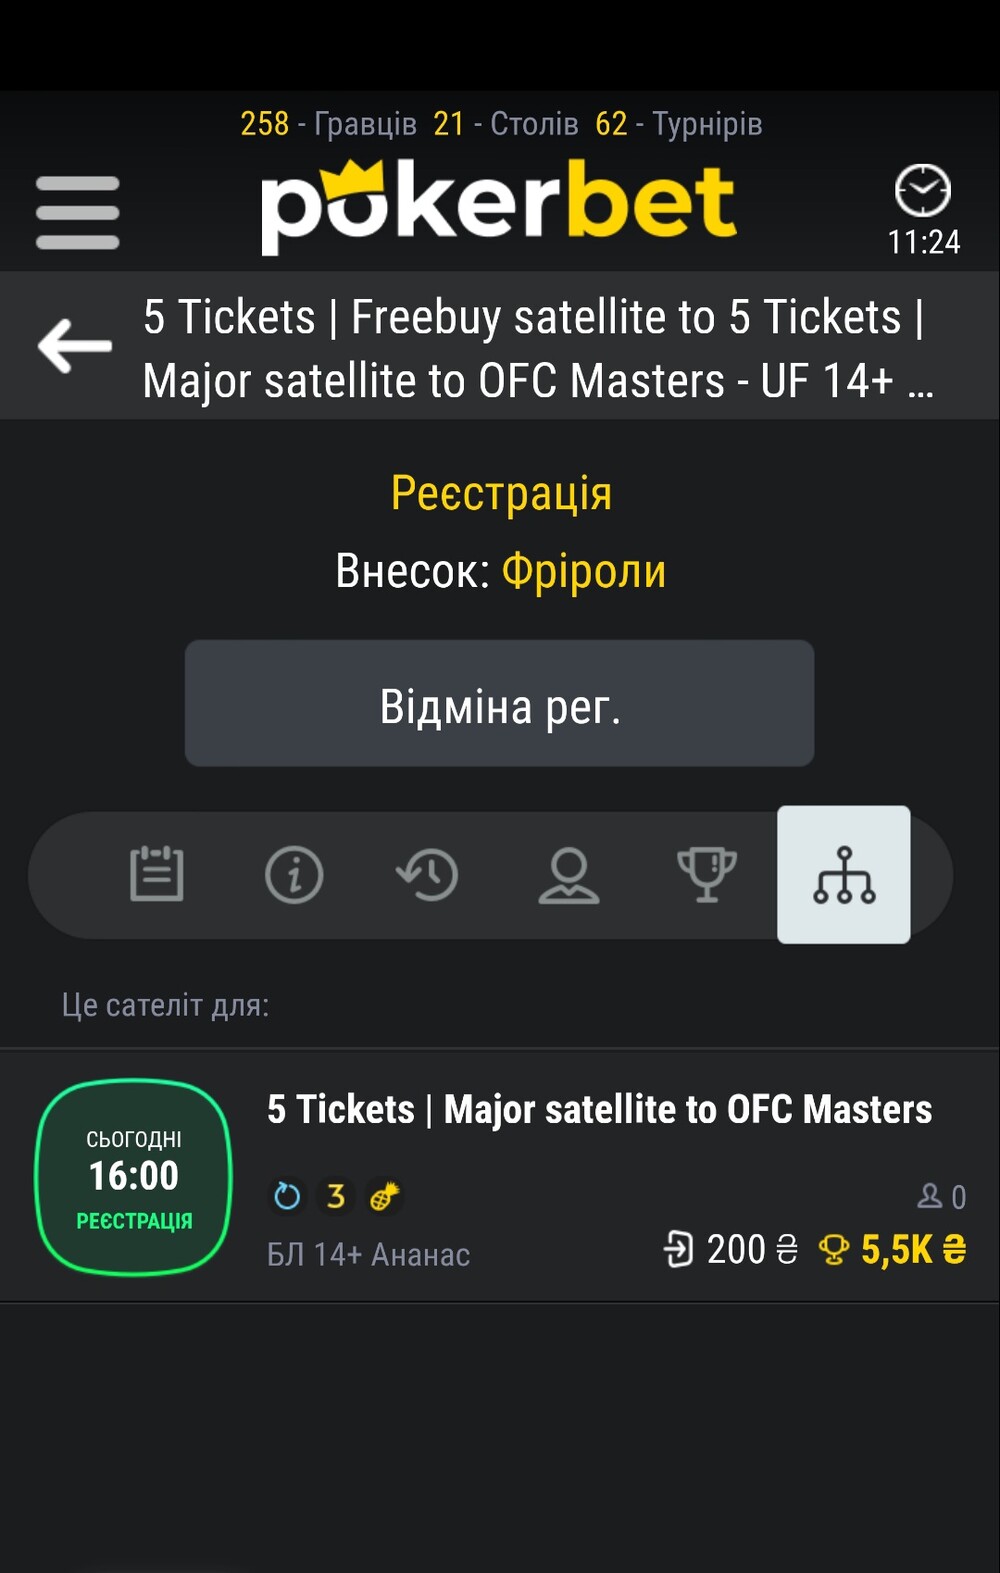This screenshot has width=1000, height=1573.
Task: Tap the back arrow
Action: [x=75, y=346]
